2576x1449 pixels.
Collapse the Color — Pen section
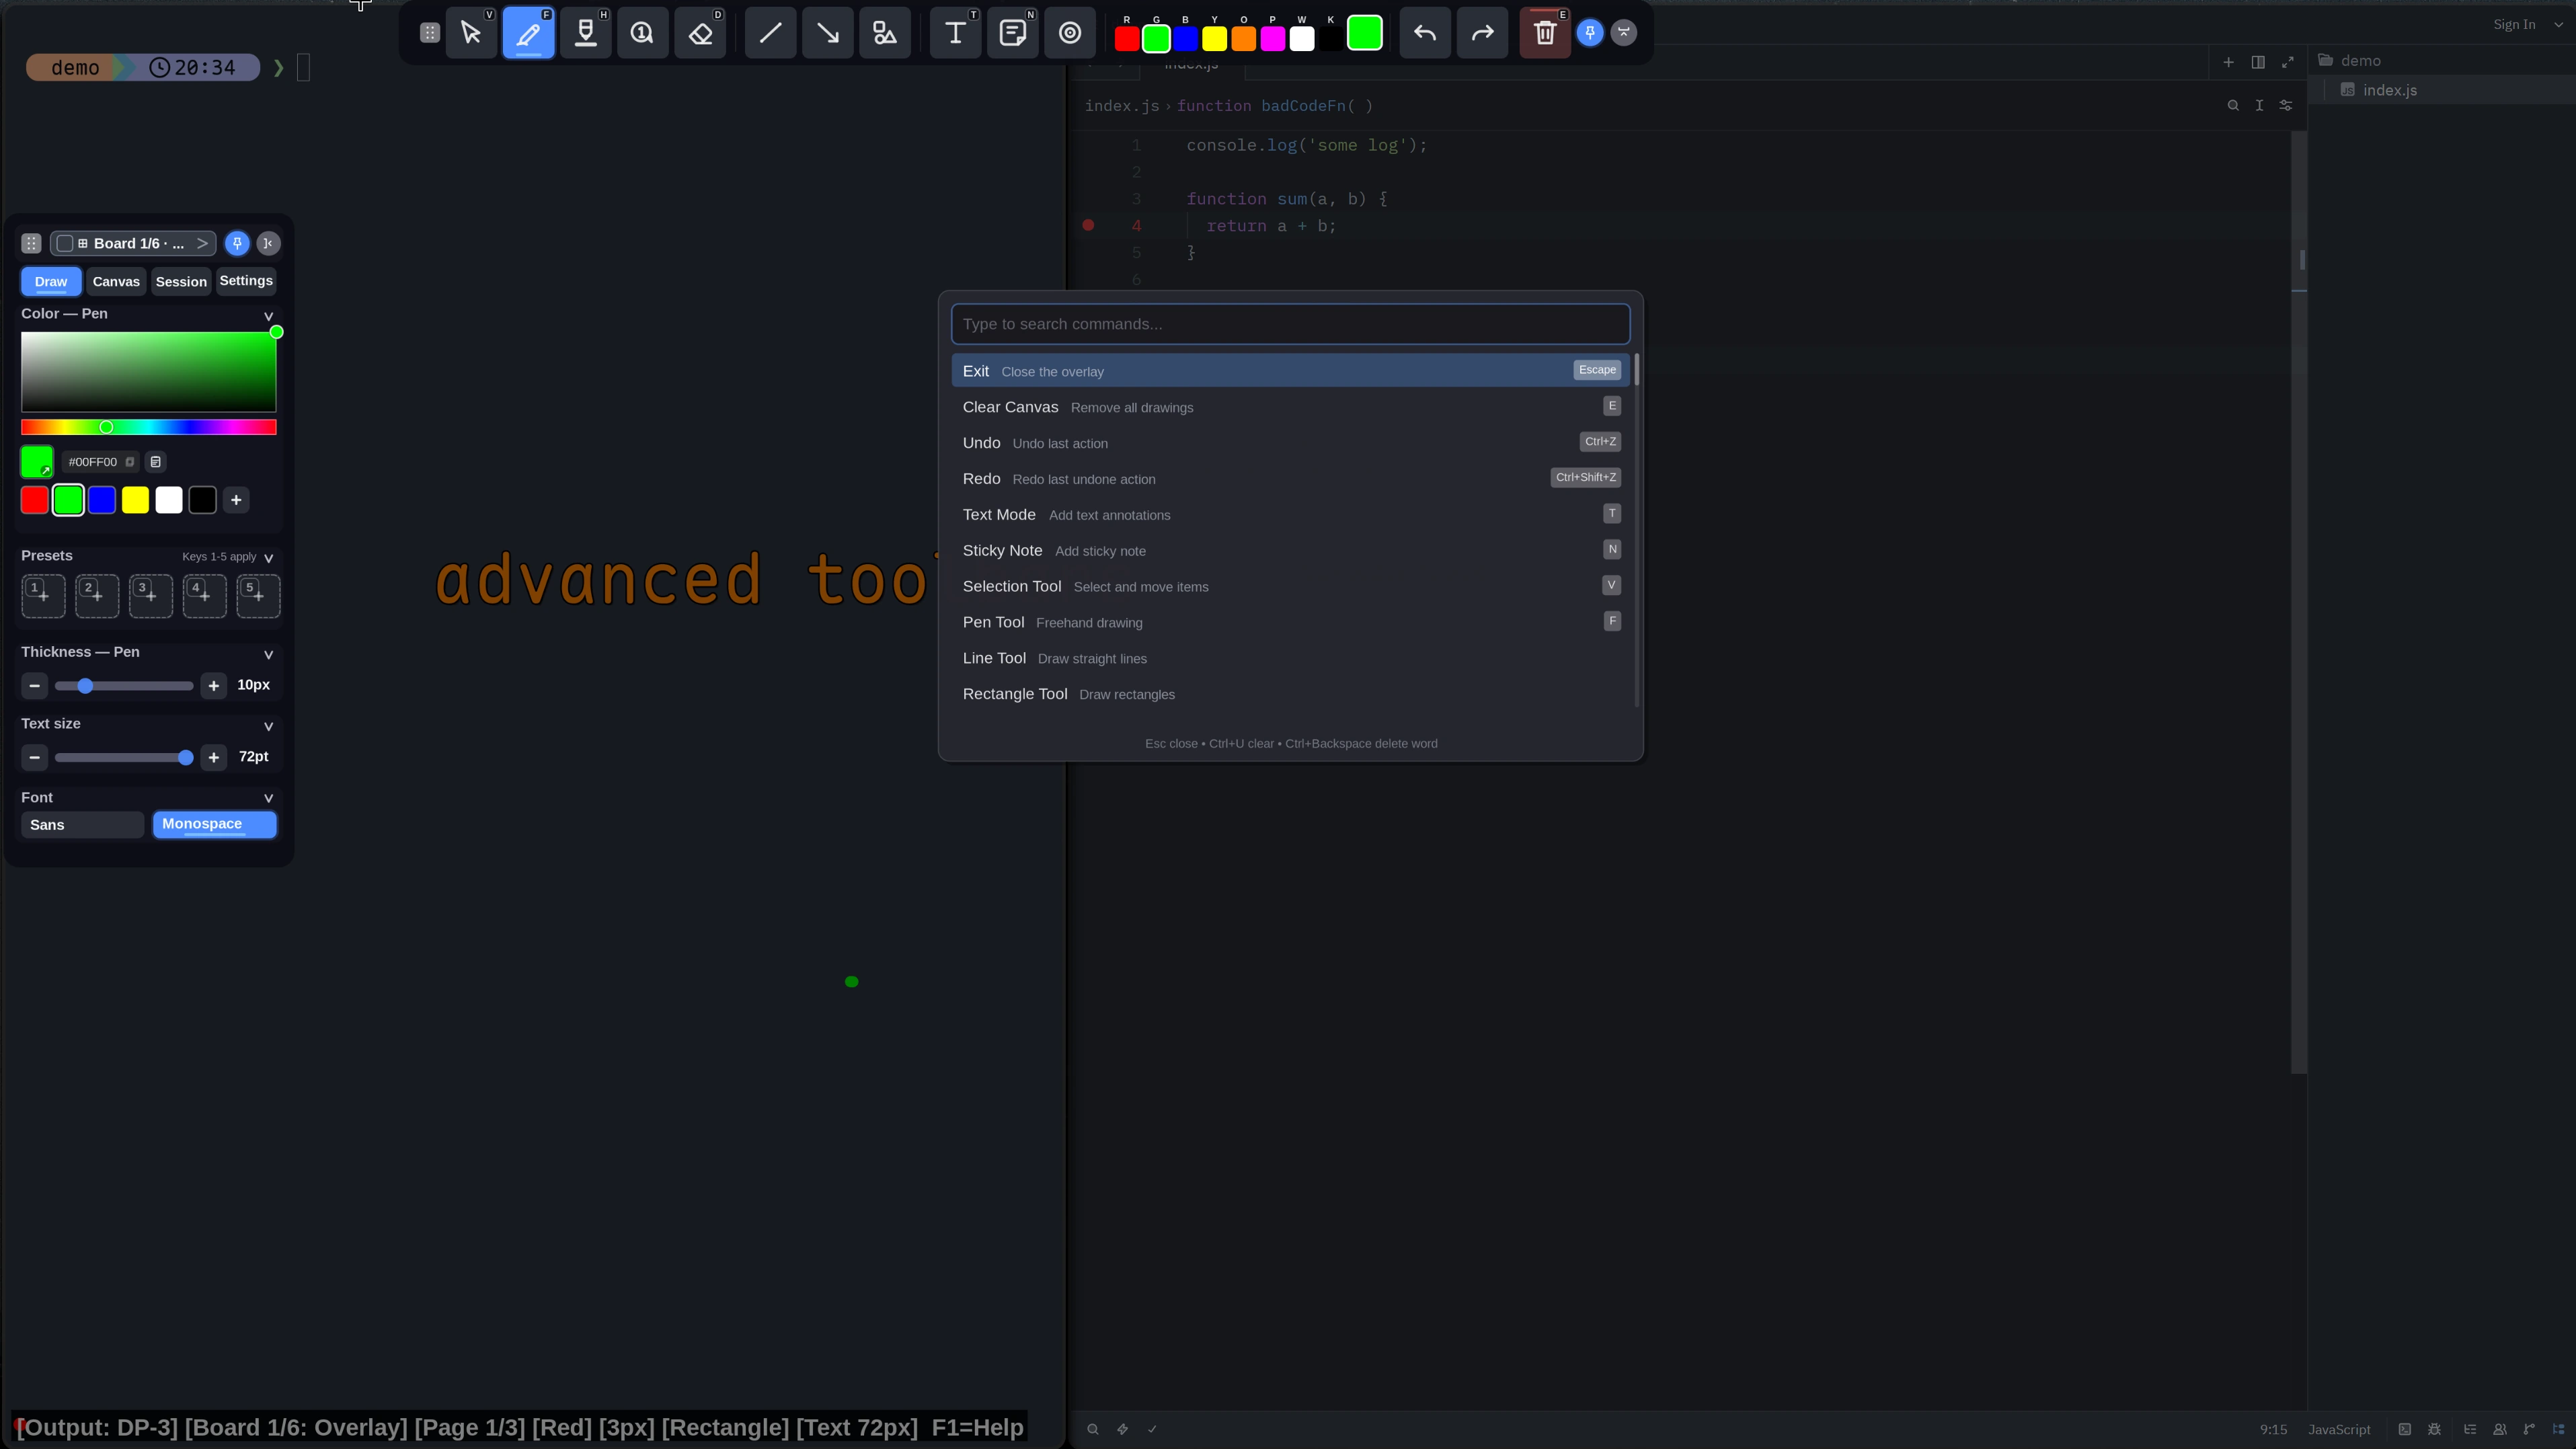268,315
